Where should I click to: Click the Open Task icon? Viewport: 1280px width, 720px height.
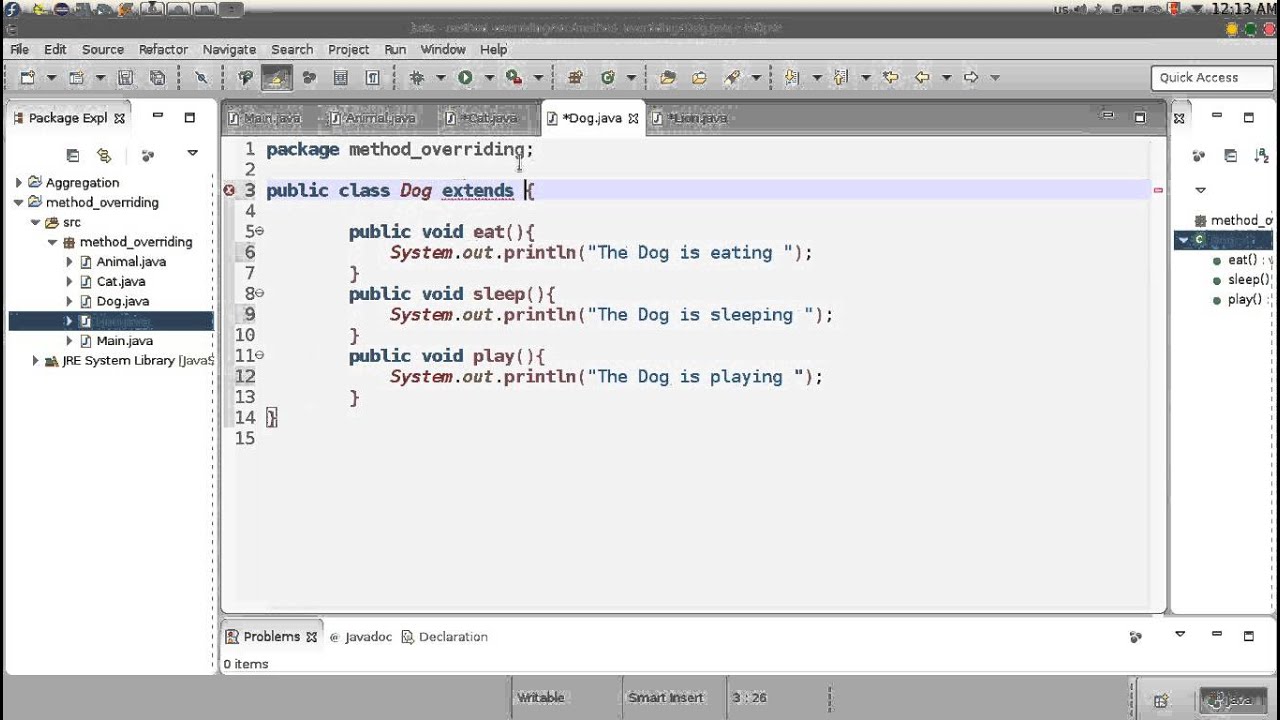click(x=699, y=77)
